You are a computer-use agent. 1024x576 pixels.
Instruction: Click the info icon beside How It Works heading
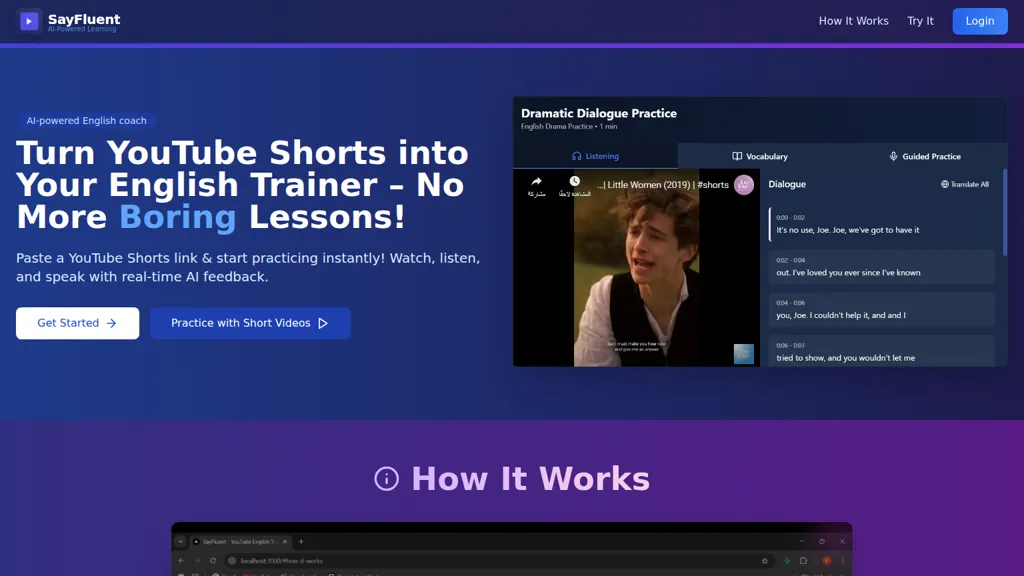click(386, 479)
